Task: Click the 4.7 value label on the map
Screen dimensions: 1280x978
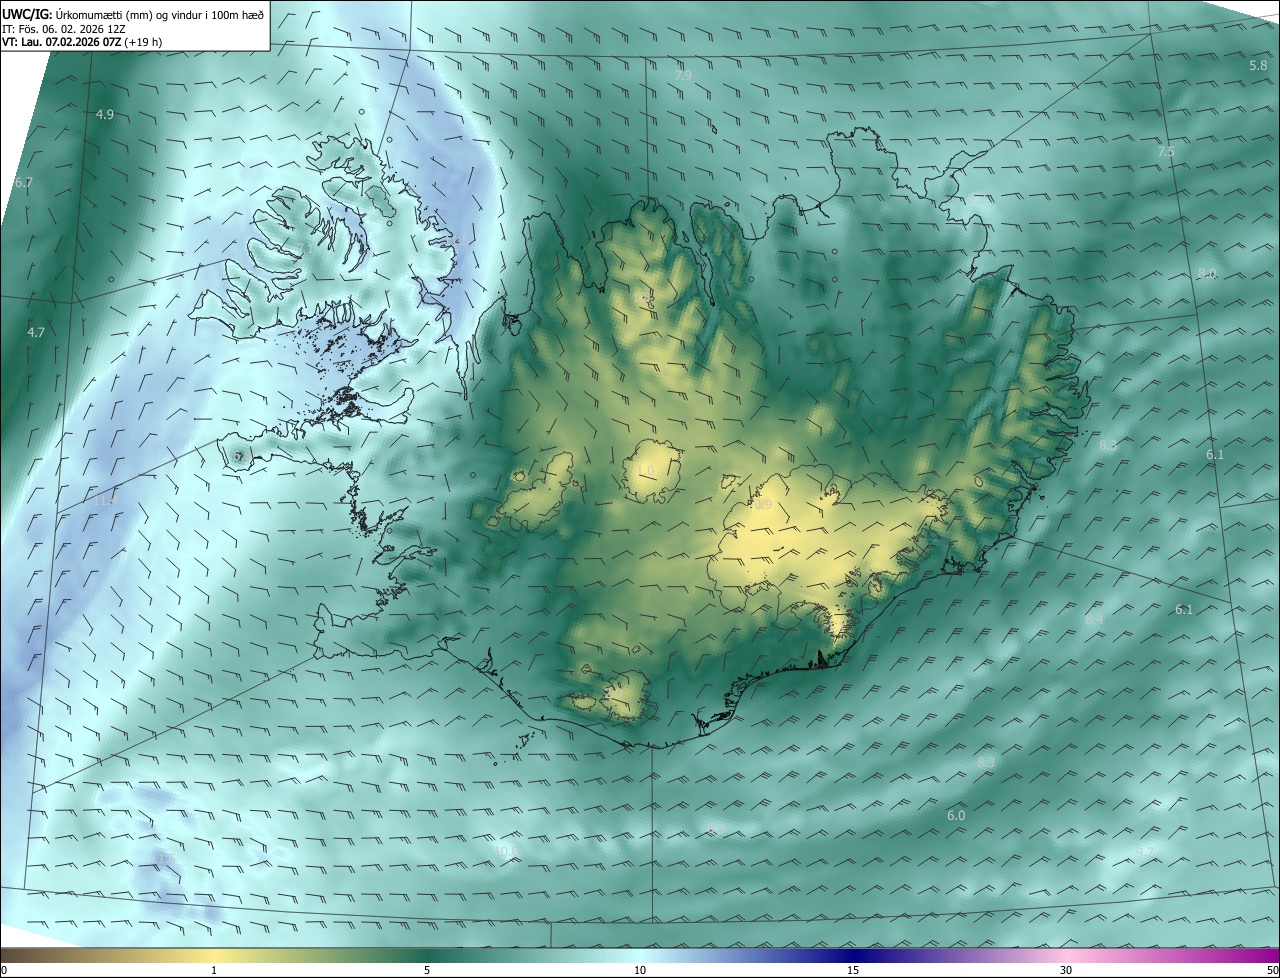Action: click(x=36, y=332)
